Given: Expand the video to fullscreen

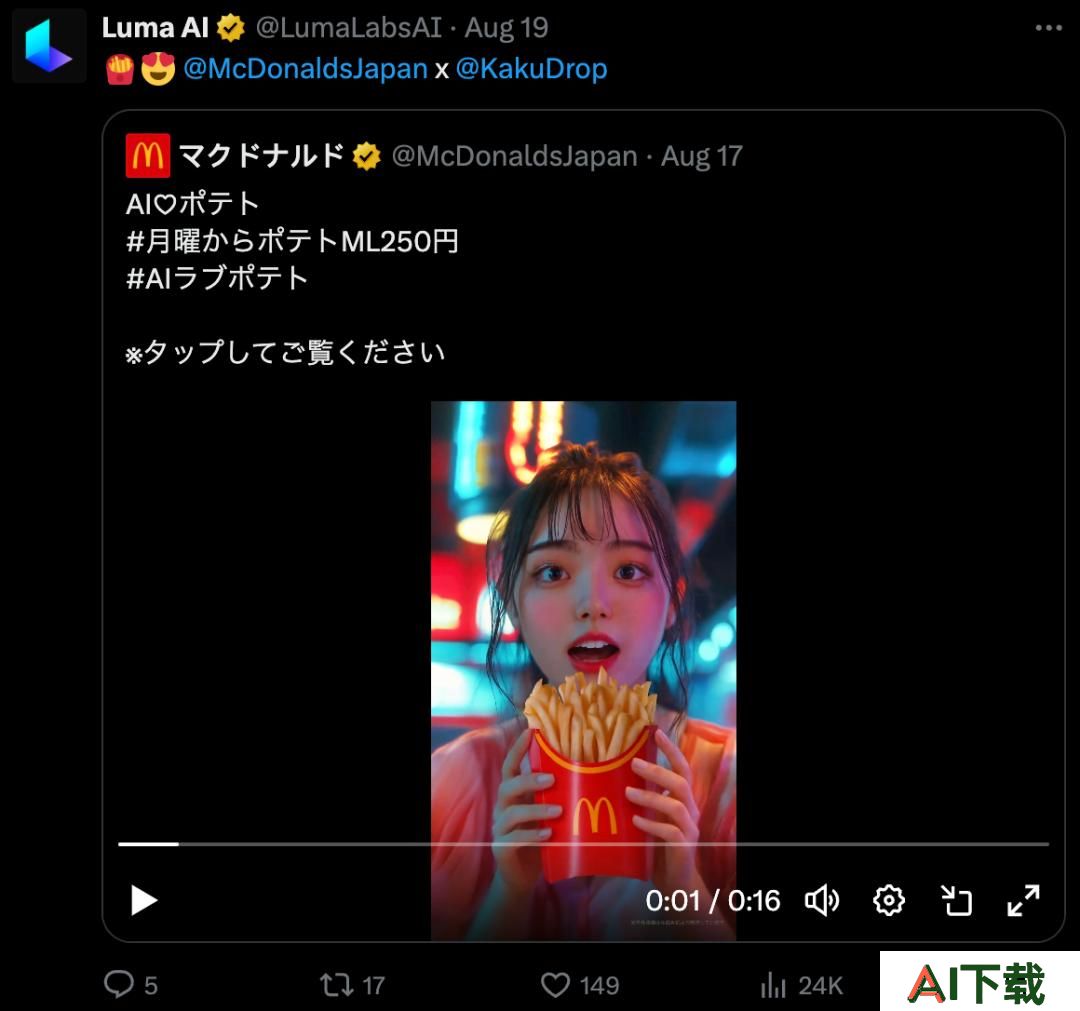Looking at the screenshot, I should pyautogui.click(x=1023, y=900).
